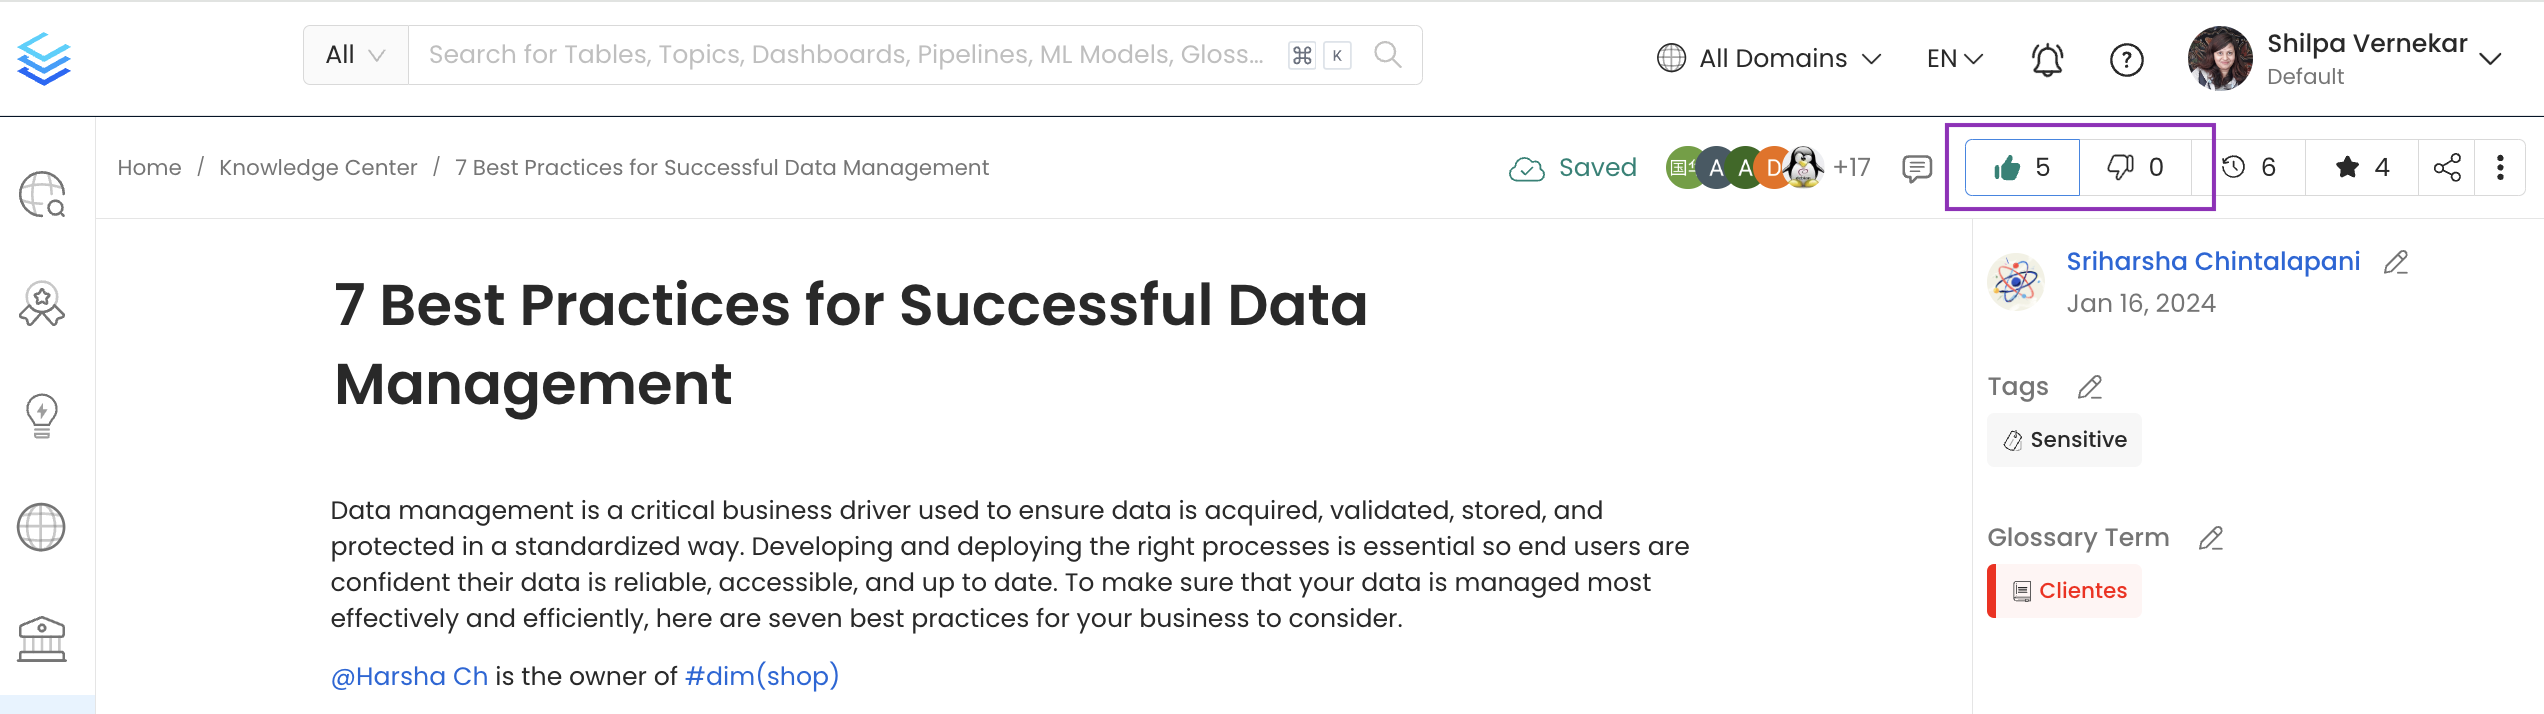Click the notification bell icon
The image size is (2544, 714).
tap(2047, 60)
